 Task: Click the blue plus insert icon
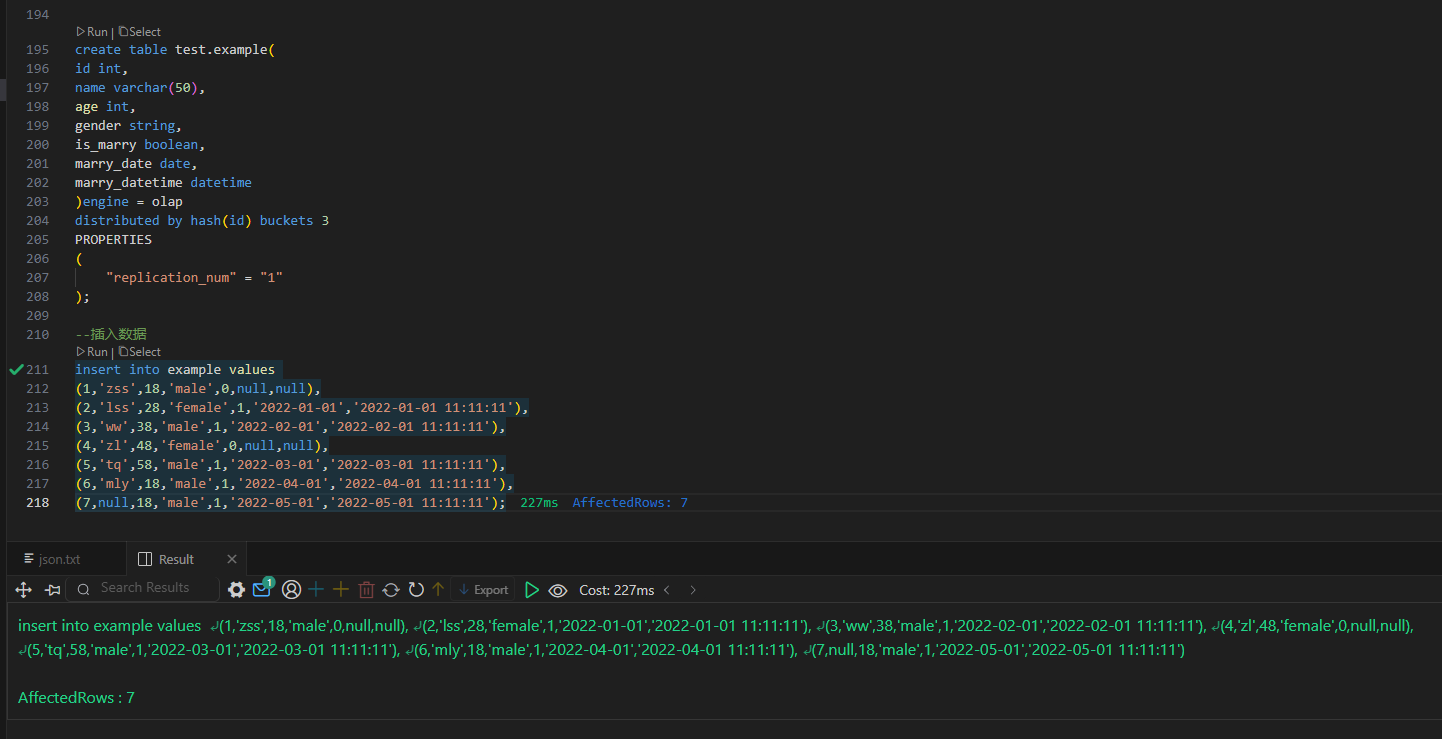[x=316, y=590]
